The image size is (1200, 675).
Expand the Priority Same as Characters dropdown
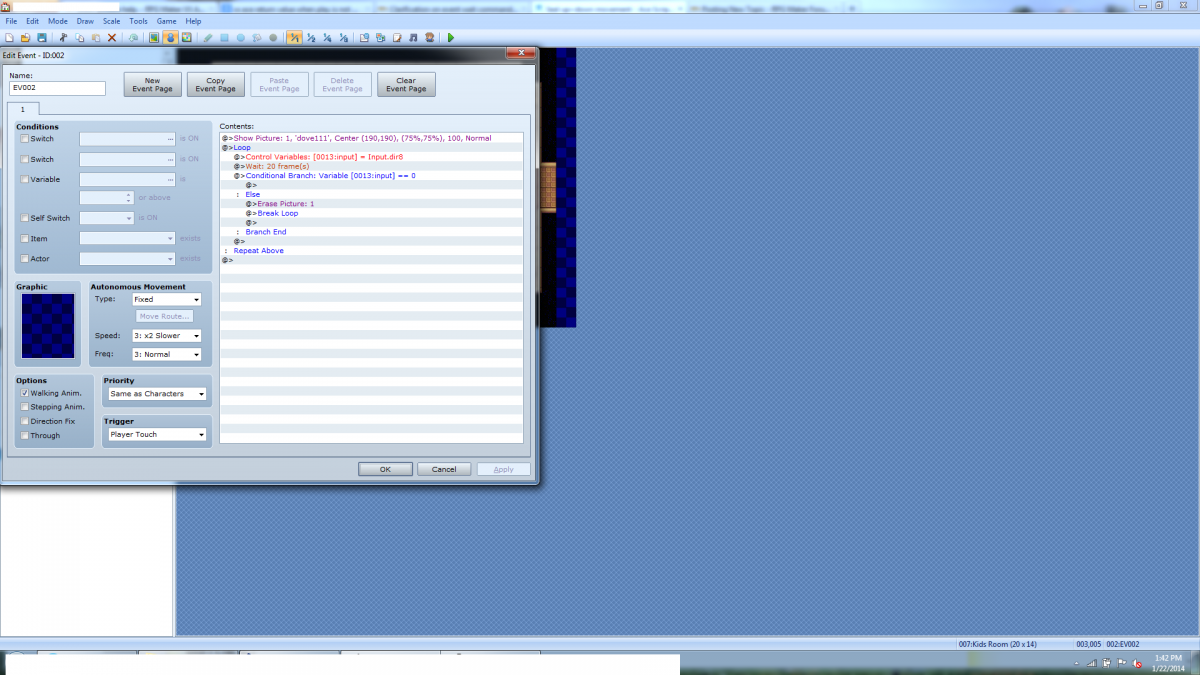156,394
